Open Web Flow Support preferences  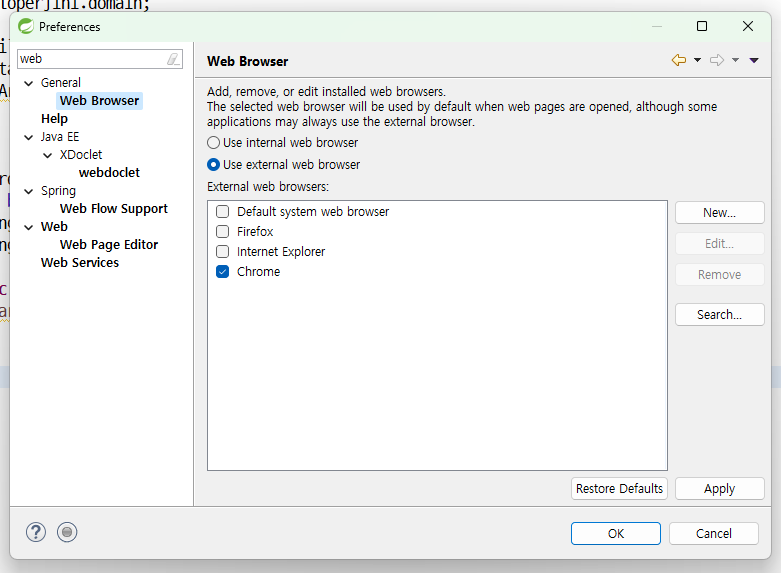coord(114,209)
